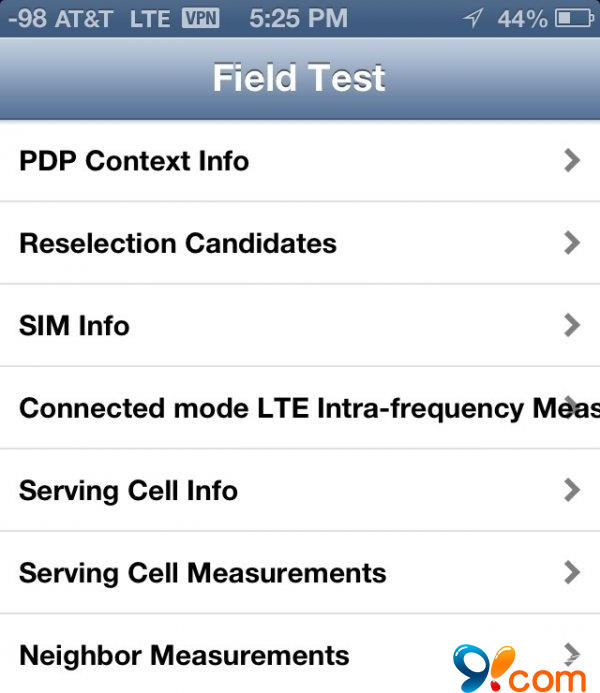Open PDP Context Info row

(x=134, y=161)
